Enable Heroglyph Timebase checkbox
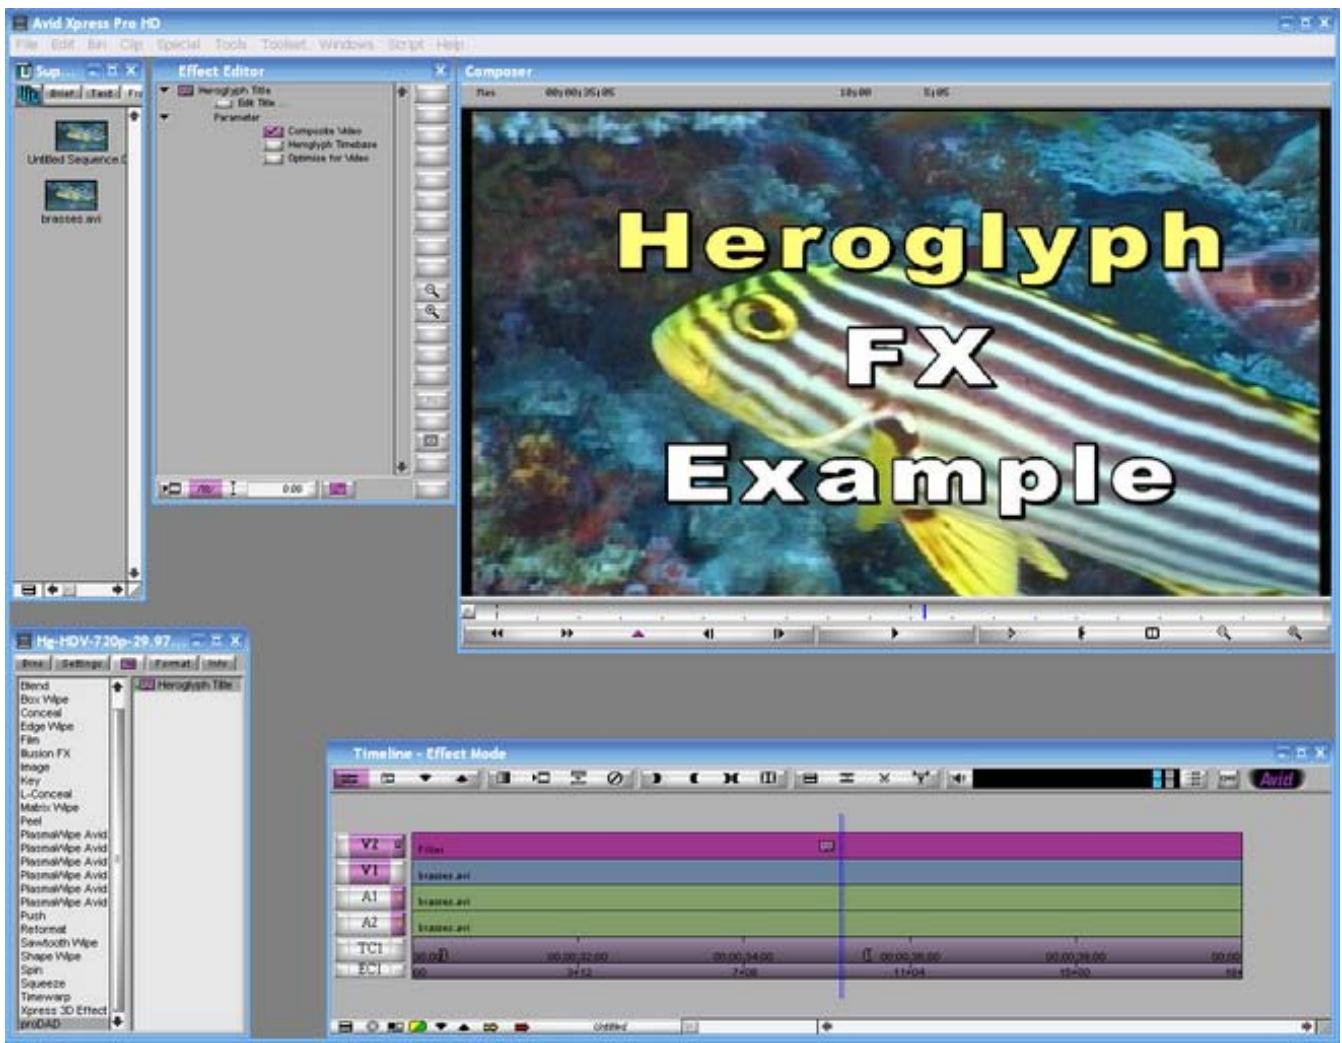Image resolution: width=1342 pixels, height=1043 pixels. [x=274, y=145]
